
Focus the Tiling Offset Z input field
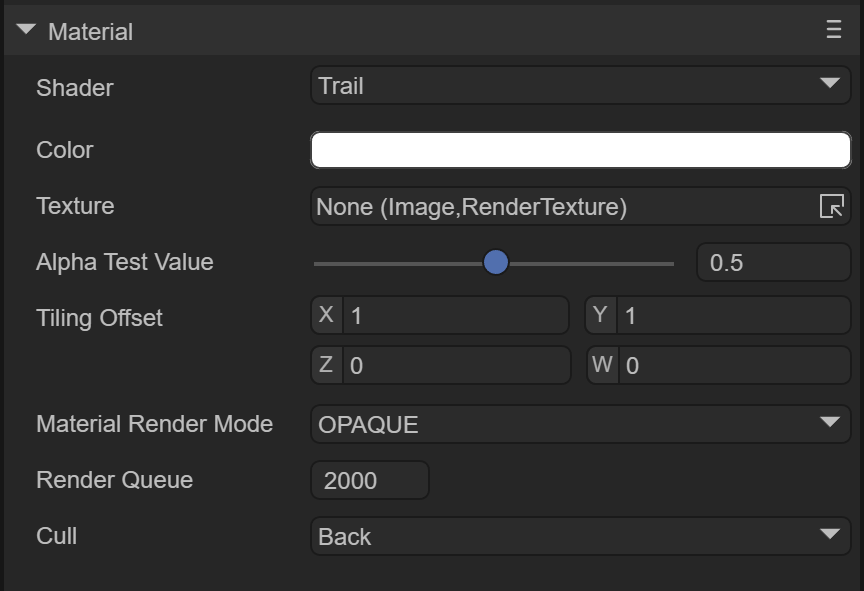(454, 366)
